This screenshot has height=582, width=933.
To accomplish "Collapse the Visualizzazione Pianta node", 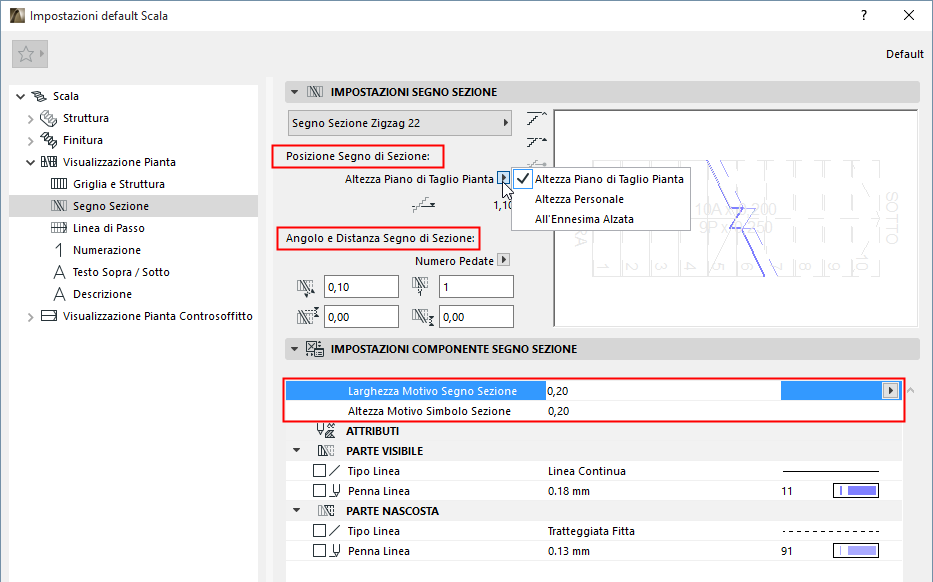I will 30,162.
